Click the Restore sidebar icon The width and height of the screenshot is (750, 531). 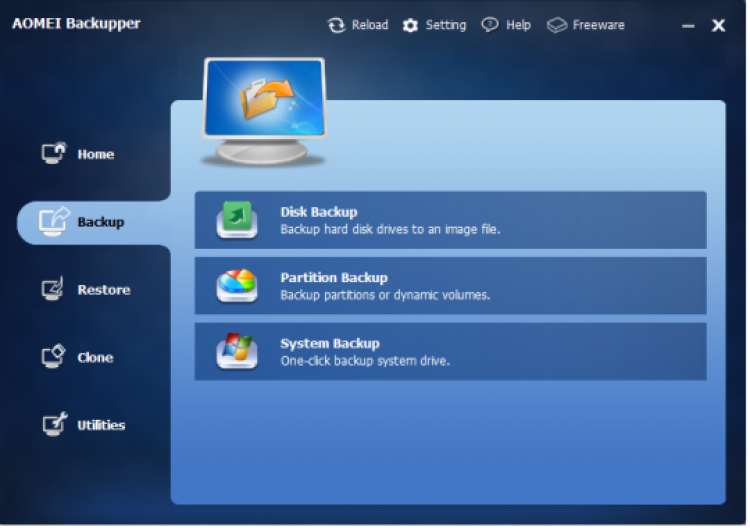pyautogui.click(x=53, y=289)
